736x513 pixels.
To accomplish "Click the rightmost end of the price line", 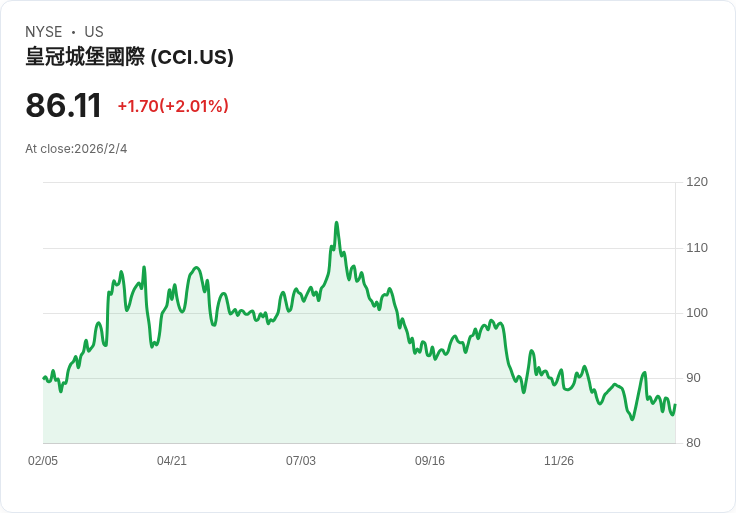I will pos(675,405).
